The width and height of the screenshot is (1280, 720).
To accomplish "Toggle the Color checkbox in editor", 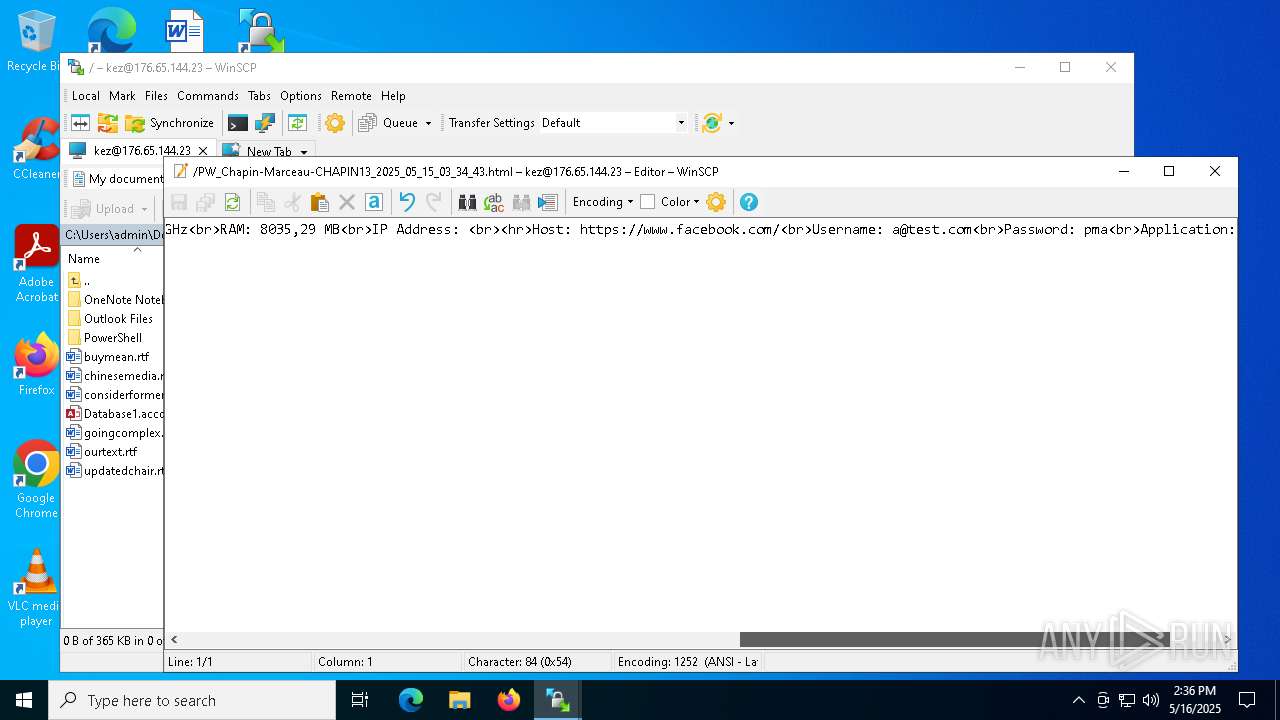I will pyautogui.click(x=648, y=202).
